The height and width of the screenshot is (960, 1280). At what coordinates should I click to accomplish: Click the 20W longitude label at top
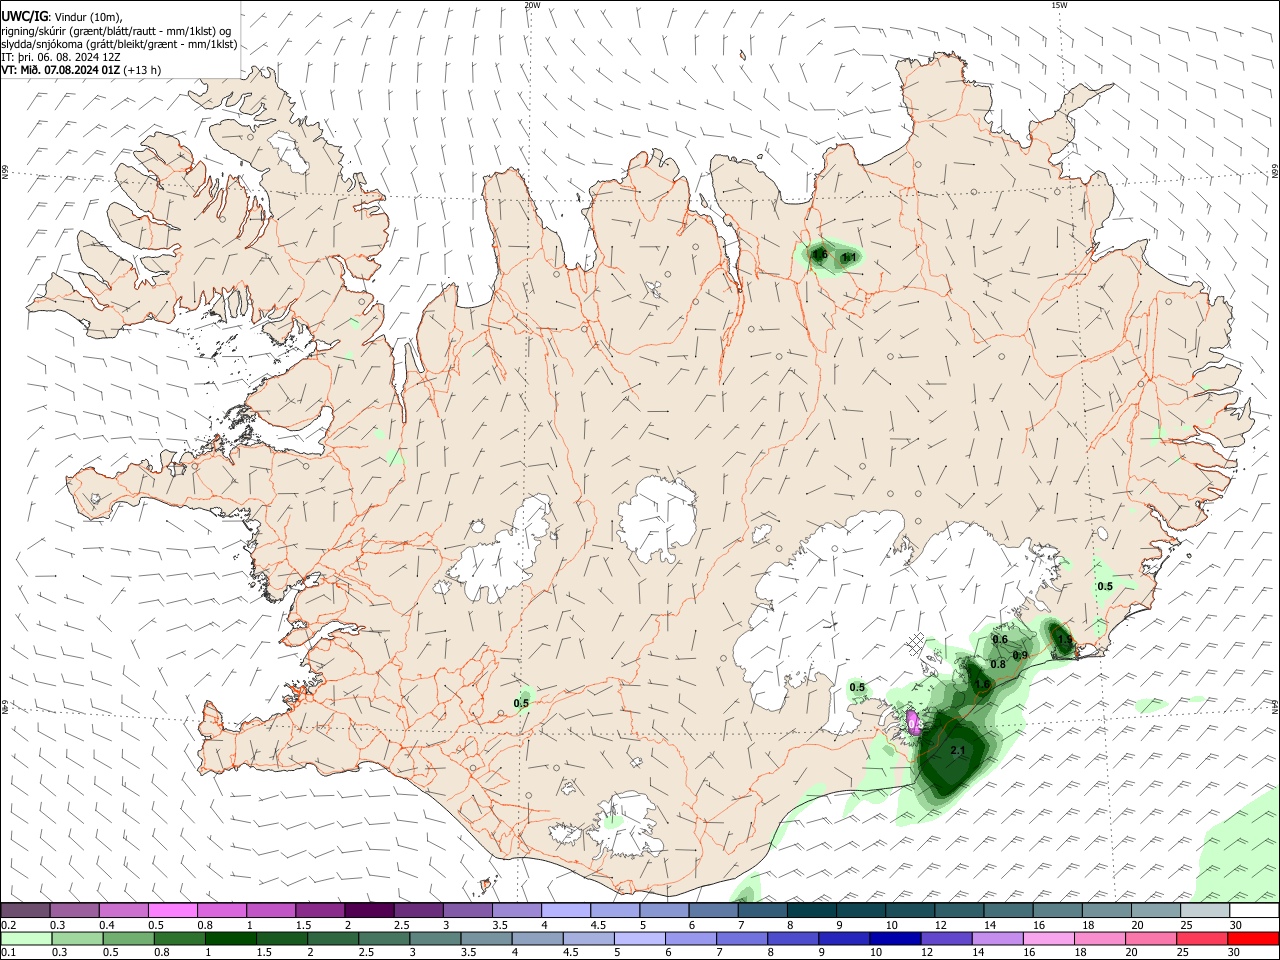click(x=532, y=5)
